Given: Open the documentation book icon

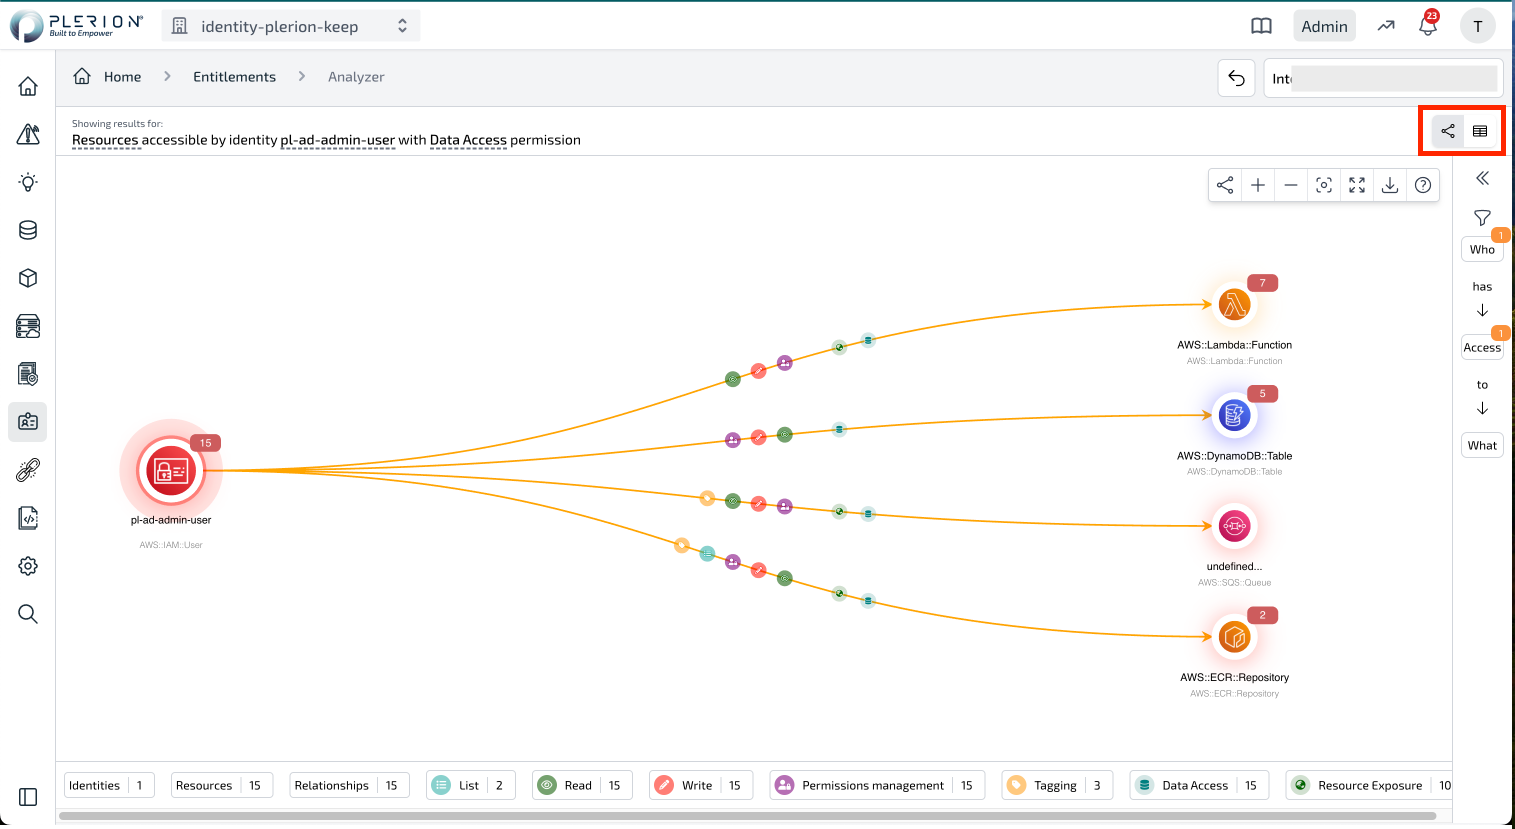Looking at the screenshot, I should coord(1262,26).
